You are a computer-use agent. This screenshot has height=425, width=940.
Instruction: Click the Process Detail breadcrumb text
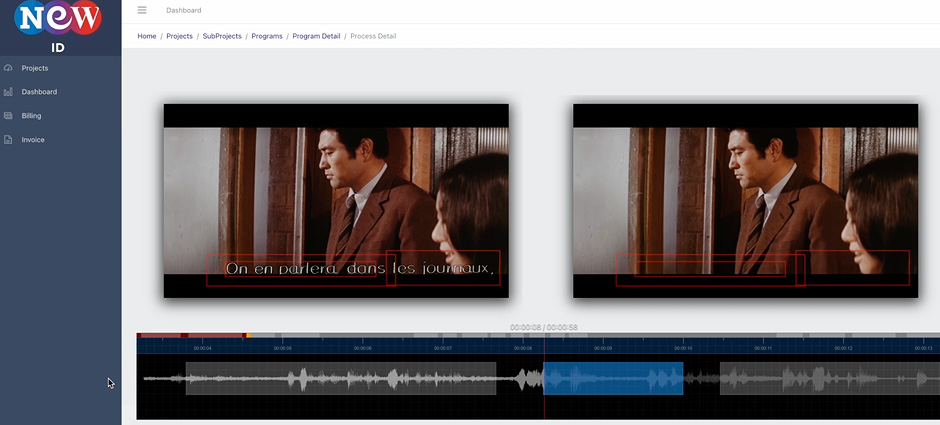pos(373,36)
